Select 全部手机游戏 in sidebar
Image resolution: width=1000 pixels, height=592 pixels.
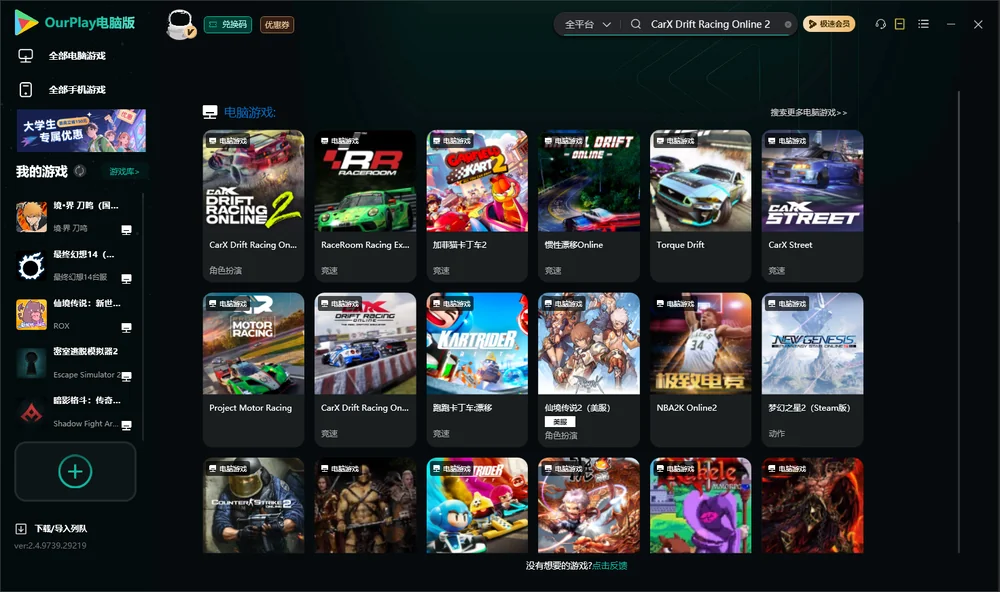pyautogui.click(x=77, y=90)
